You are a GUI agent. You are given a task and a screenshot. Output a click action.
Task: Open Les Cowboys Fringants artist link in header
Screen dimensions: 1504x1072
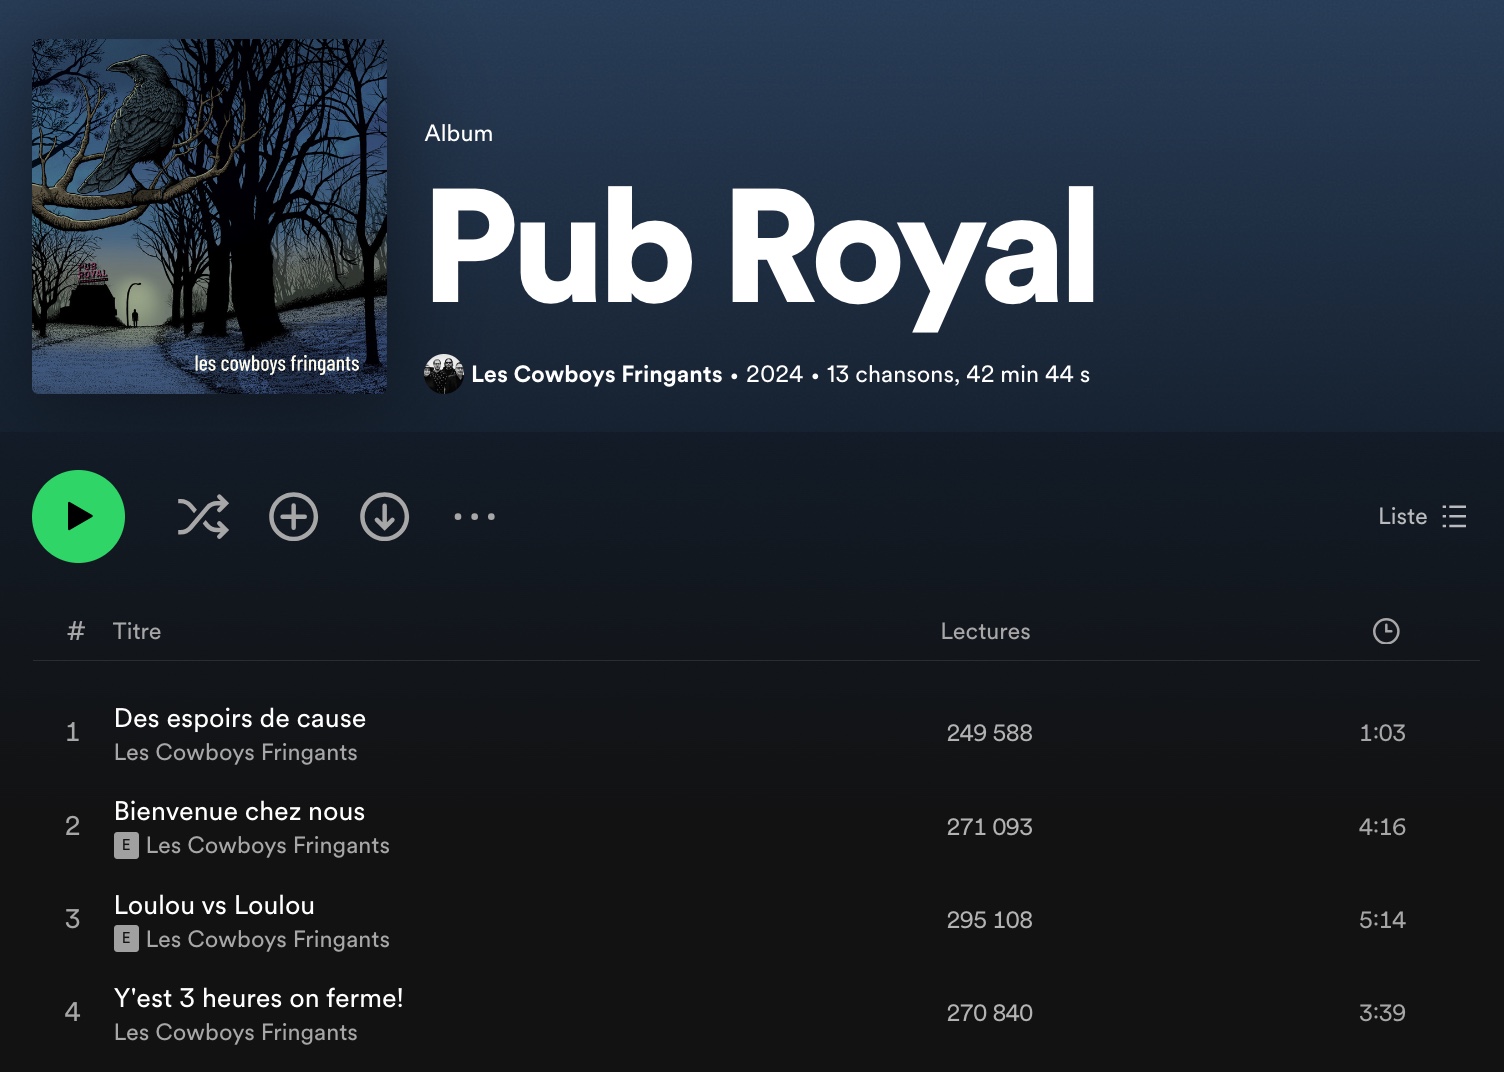[x=597, y=374]
